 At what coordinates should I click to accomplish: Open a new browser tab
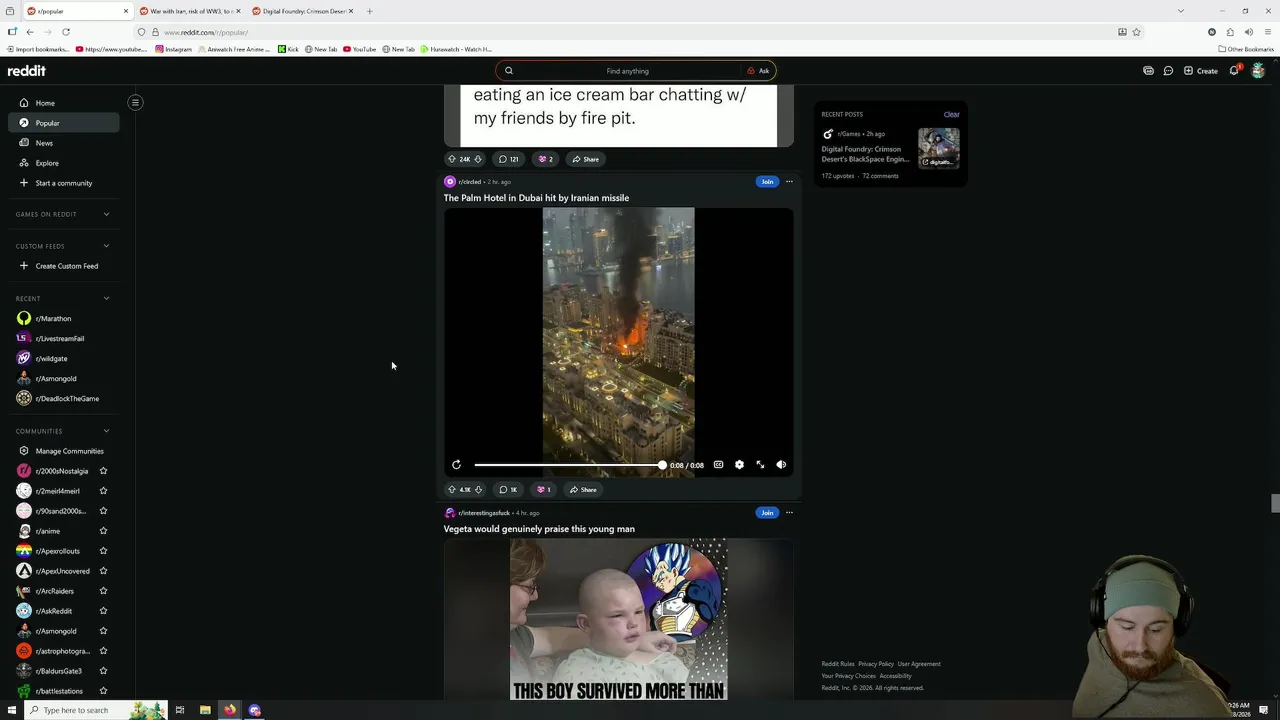point(369,11)
